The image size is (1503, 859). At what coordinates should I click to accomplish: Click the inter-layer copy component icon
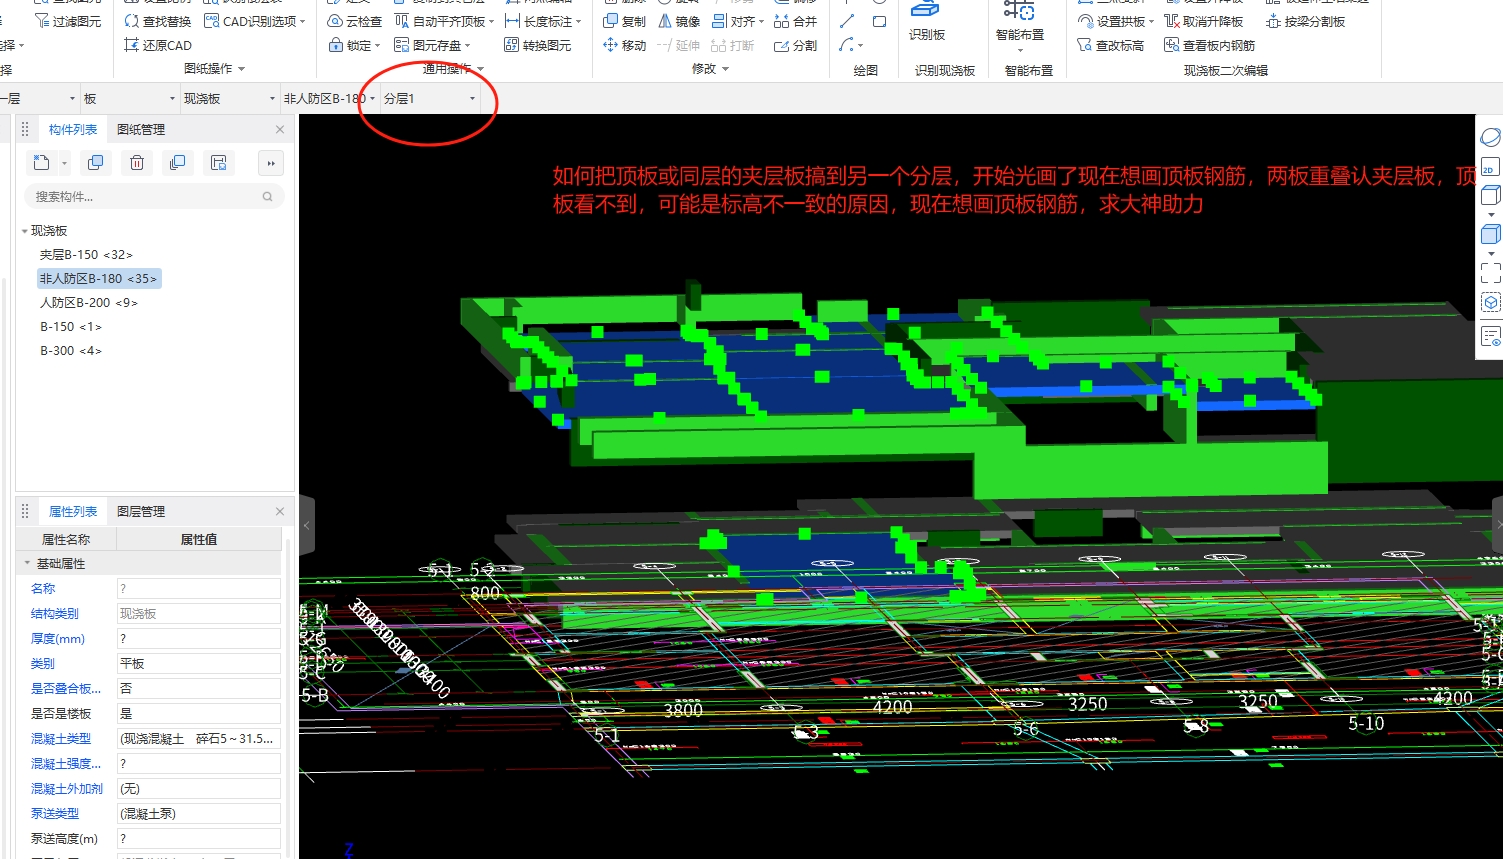click(x=178, y=163)
